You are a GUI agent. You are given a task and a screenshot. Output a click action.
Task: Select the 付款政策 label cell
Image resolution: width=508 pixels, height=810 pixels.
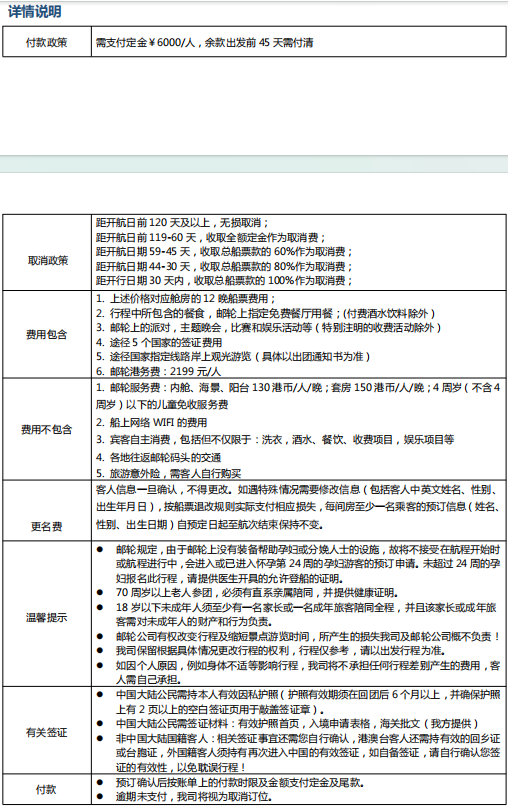click(x=47, y=42)
